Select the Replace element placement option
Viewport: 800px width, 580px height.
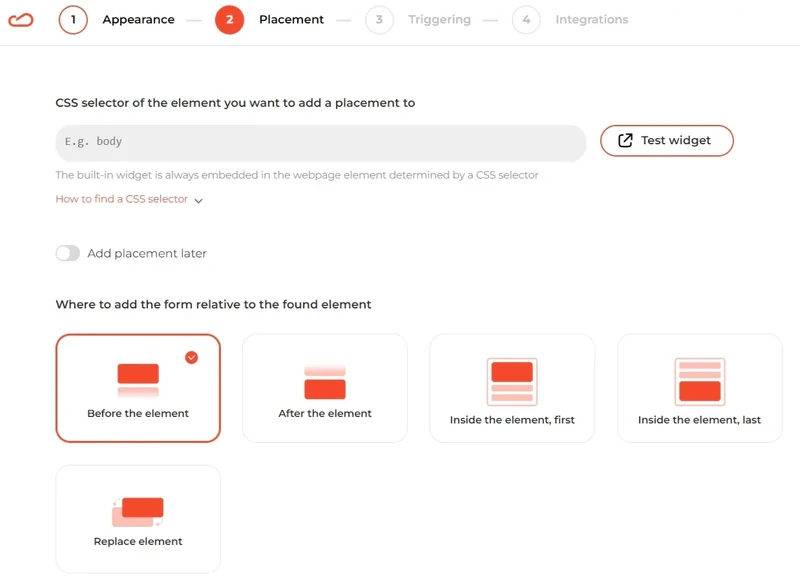pos(137,518)
